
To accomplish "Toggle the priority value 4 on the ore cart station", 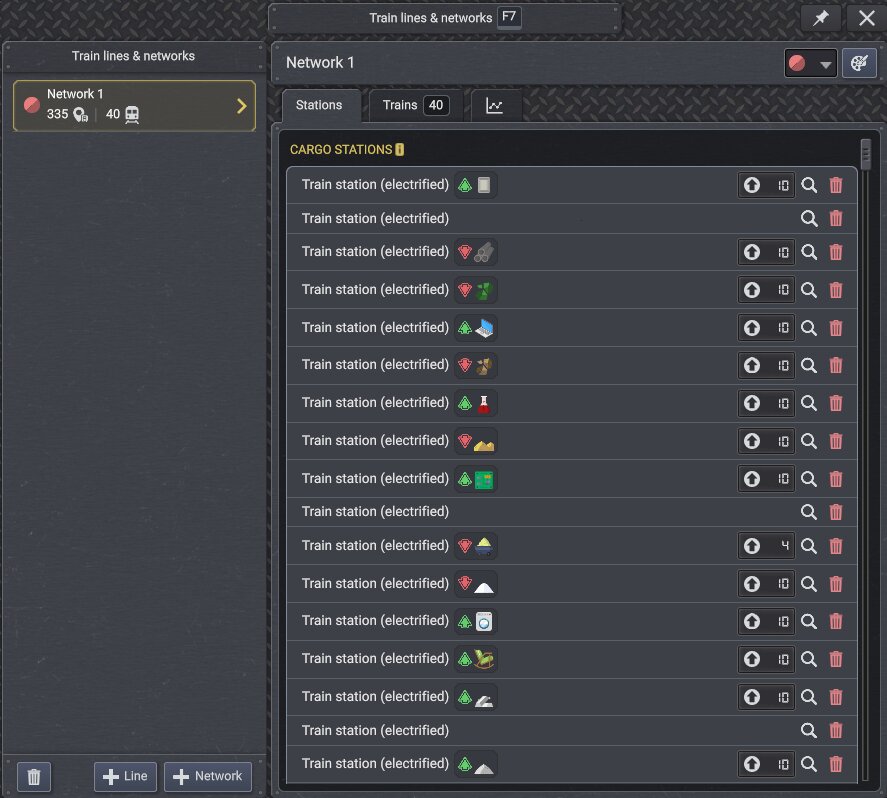I will tap(784, 546).
